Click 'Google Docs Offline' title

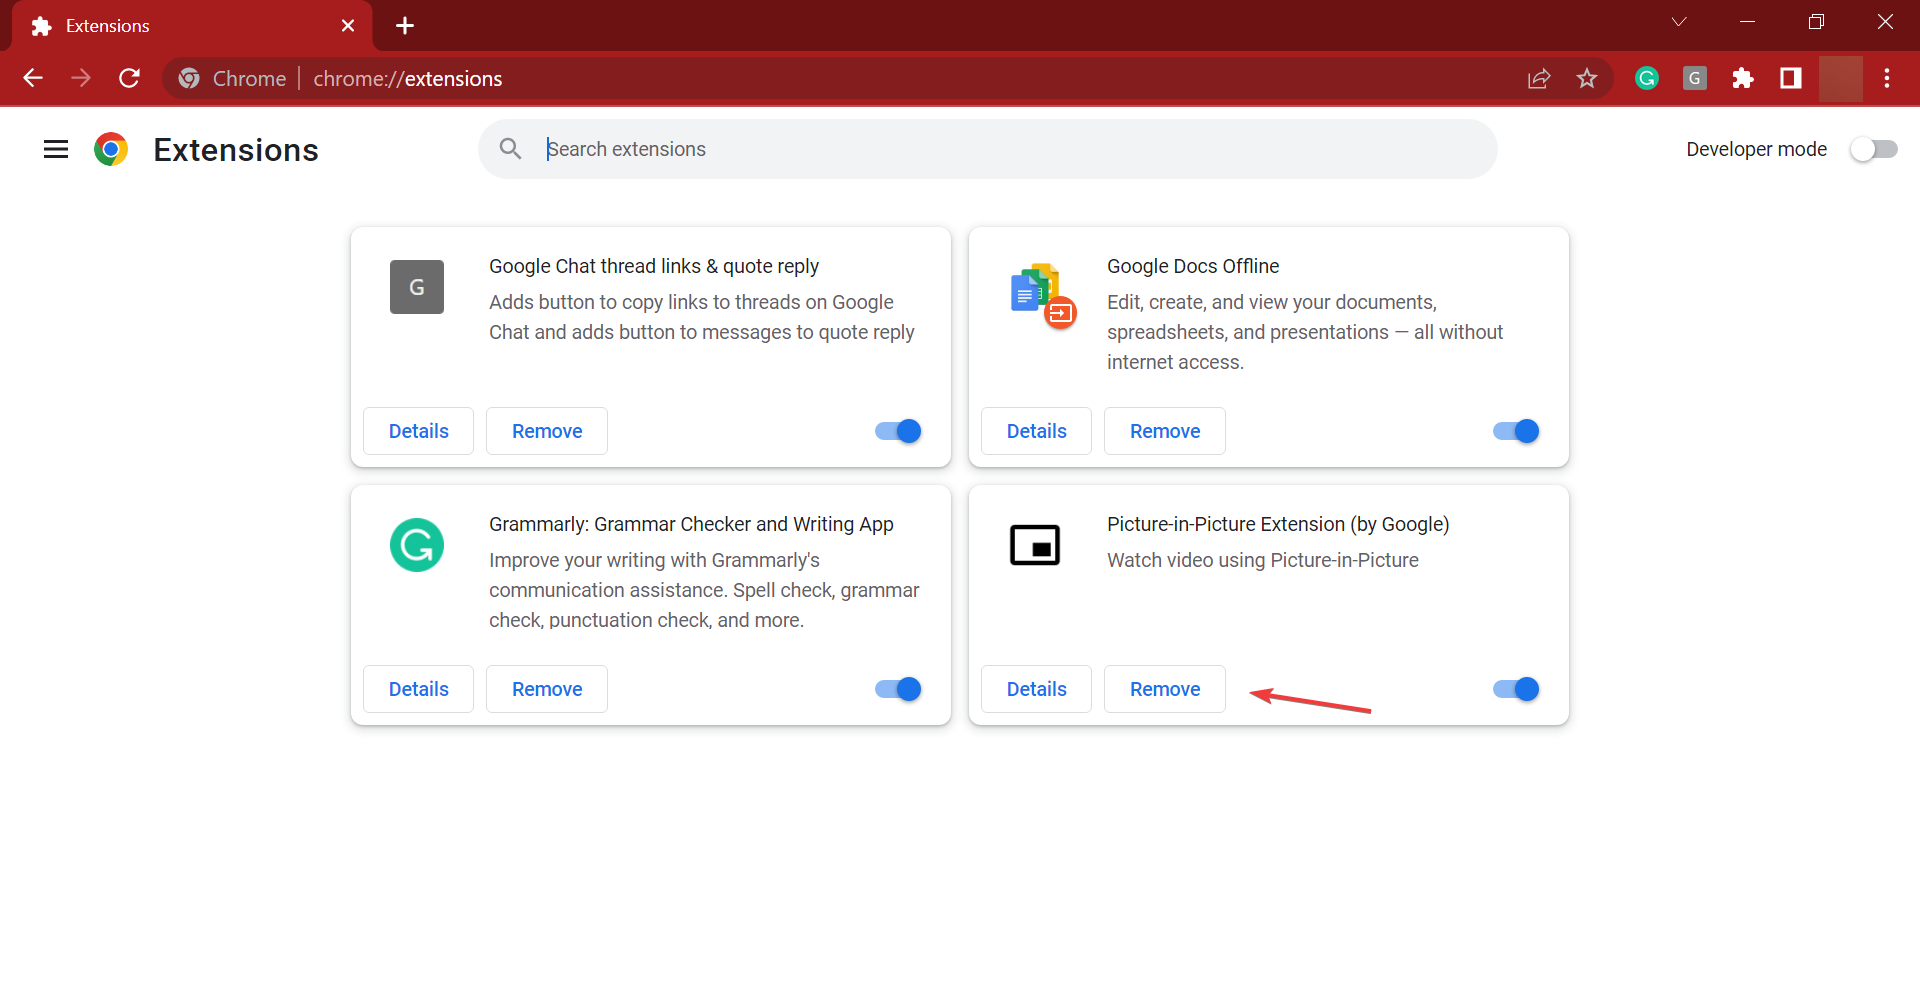pyautogui.click(x=1193, y=266)
